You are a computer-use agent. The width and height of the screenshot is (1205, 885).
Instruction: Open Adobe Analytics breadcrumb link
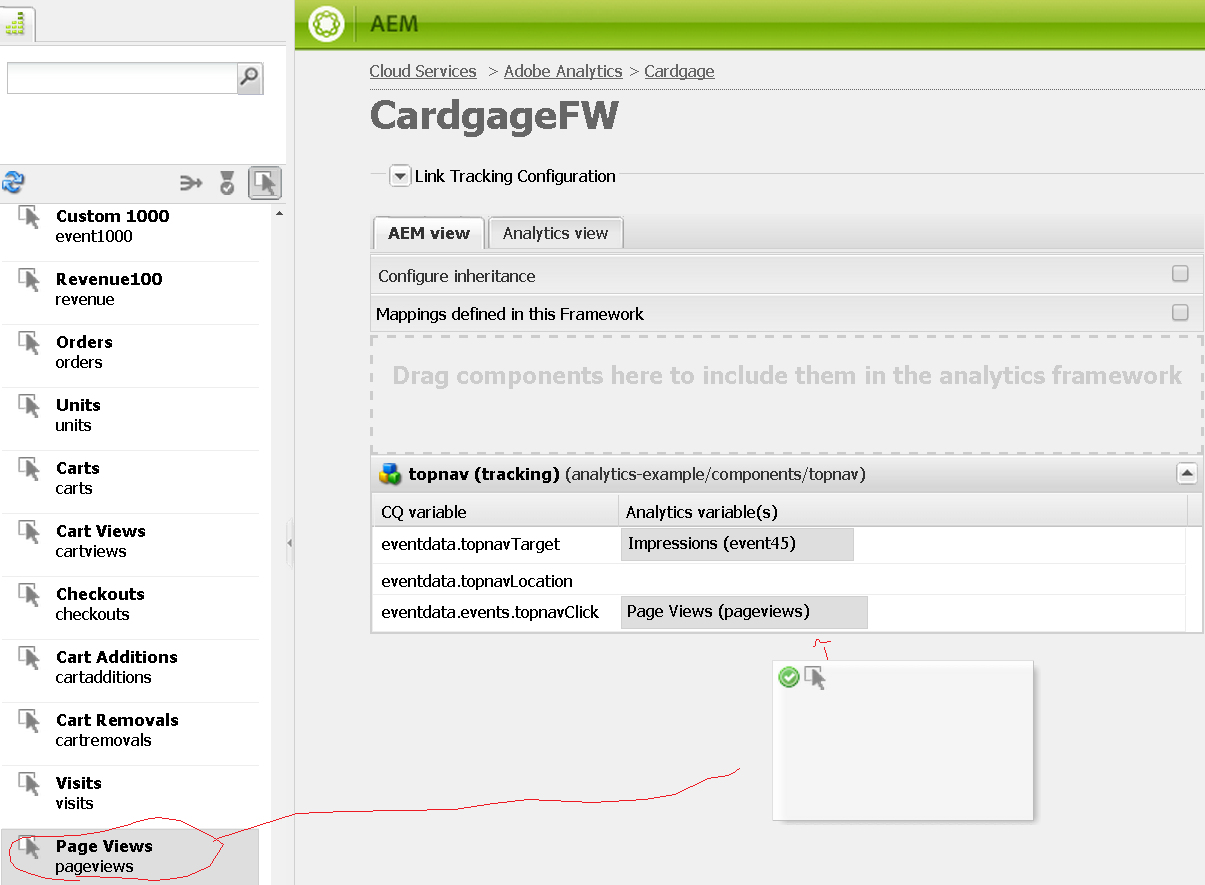(x=563, y=71)
